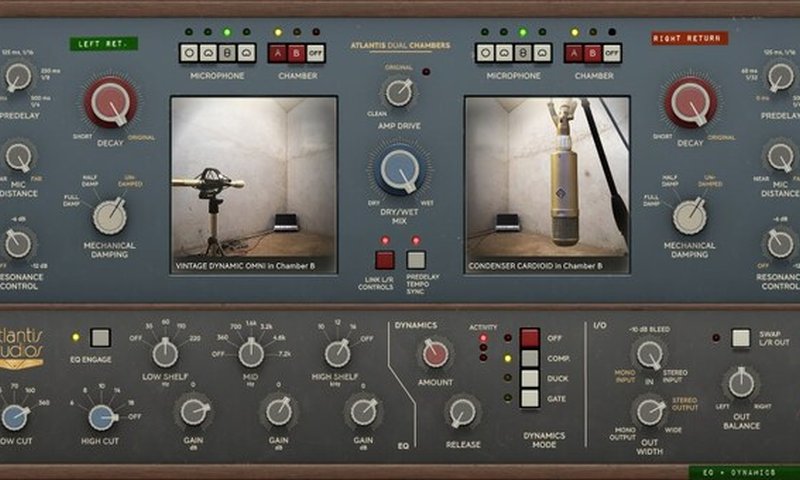Choose Chamber B for right return

click(593, 53)
